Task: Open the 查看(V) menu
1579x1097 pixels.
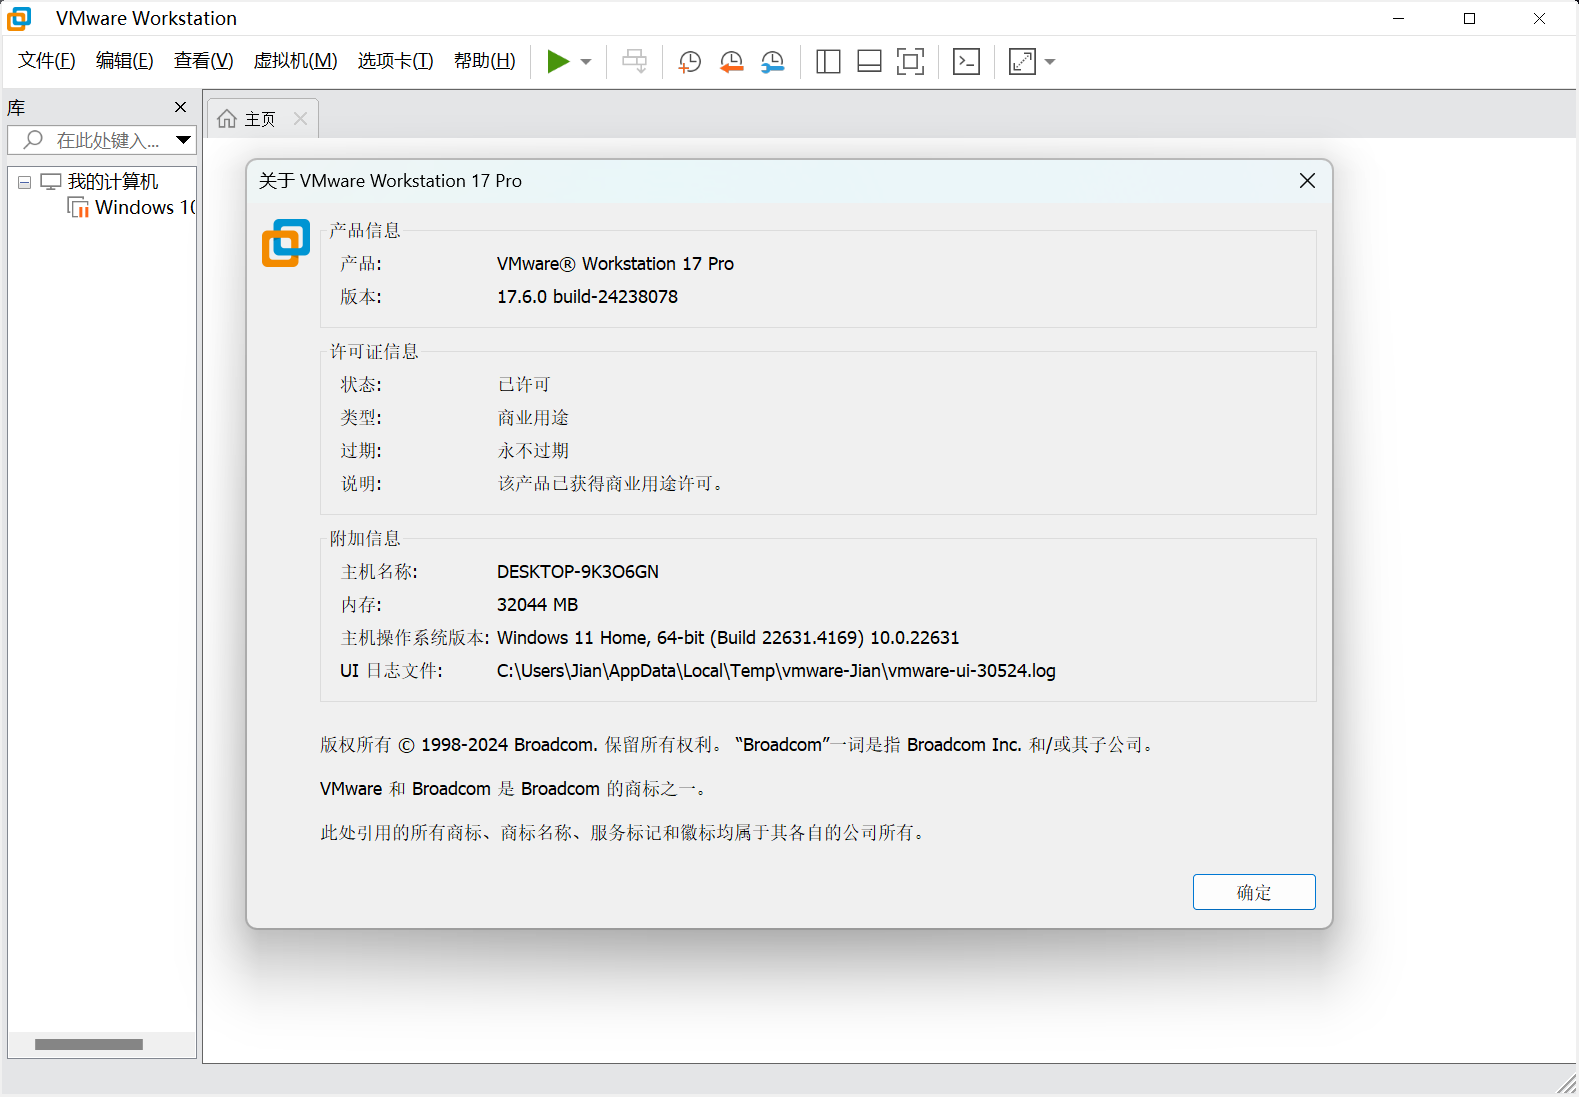Action: click(x=204, y=61)
